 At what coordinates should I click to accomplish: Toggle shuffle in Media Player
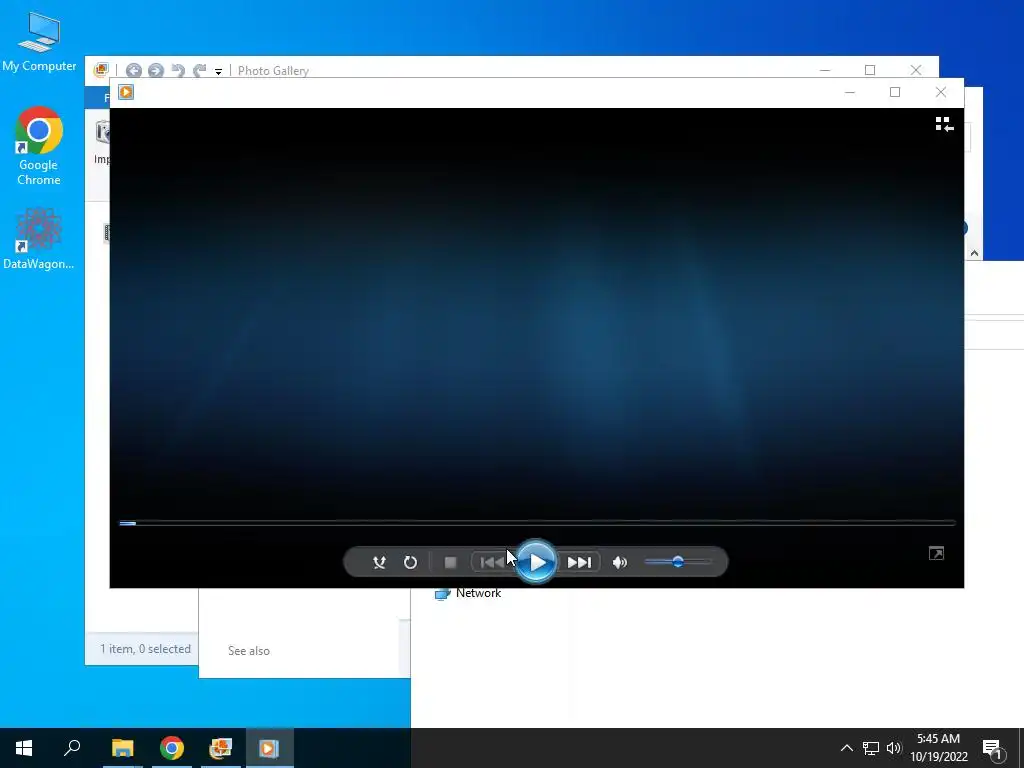coord(379,562)
